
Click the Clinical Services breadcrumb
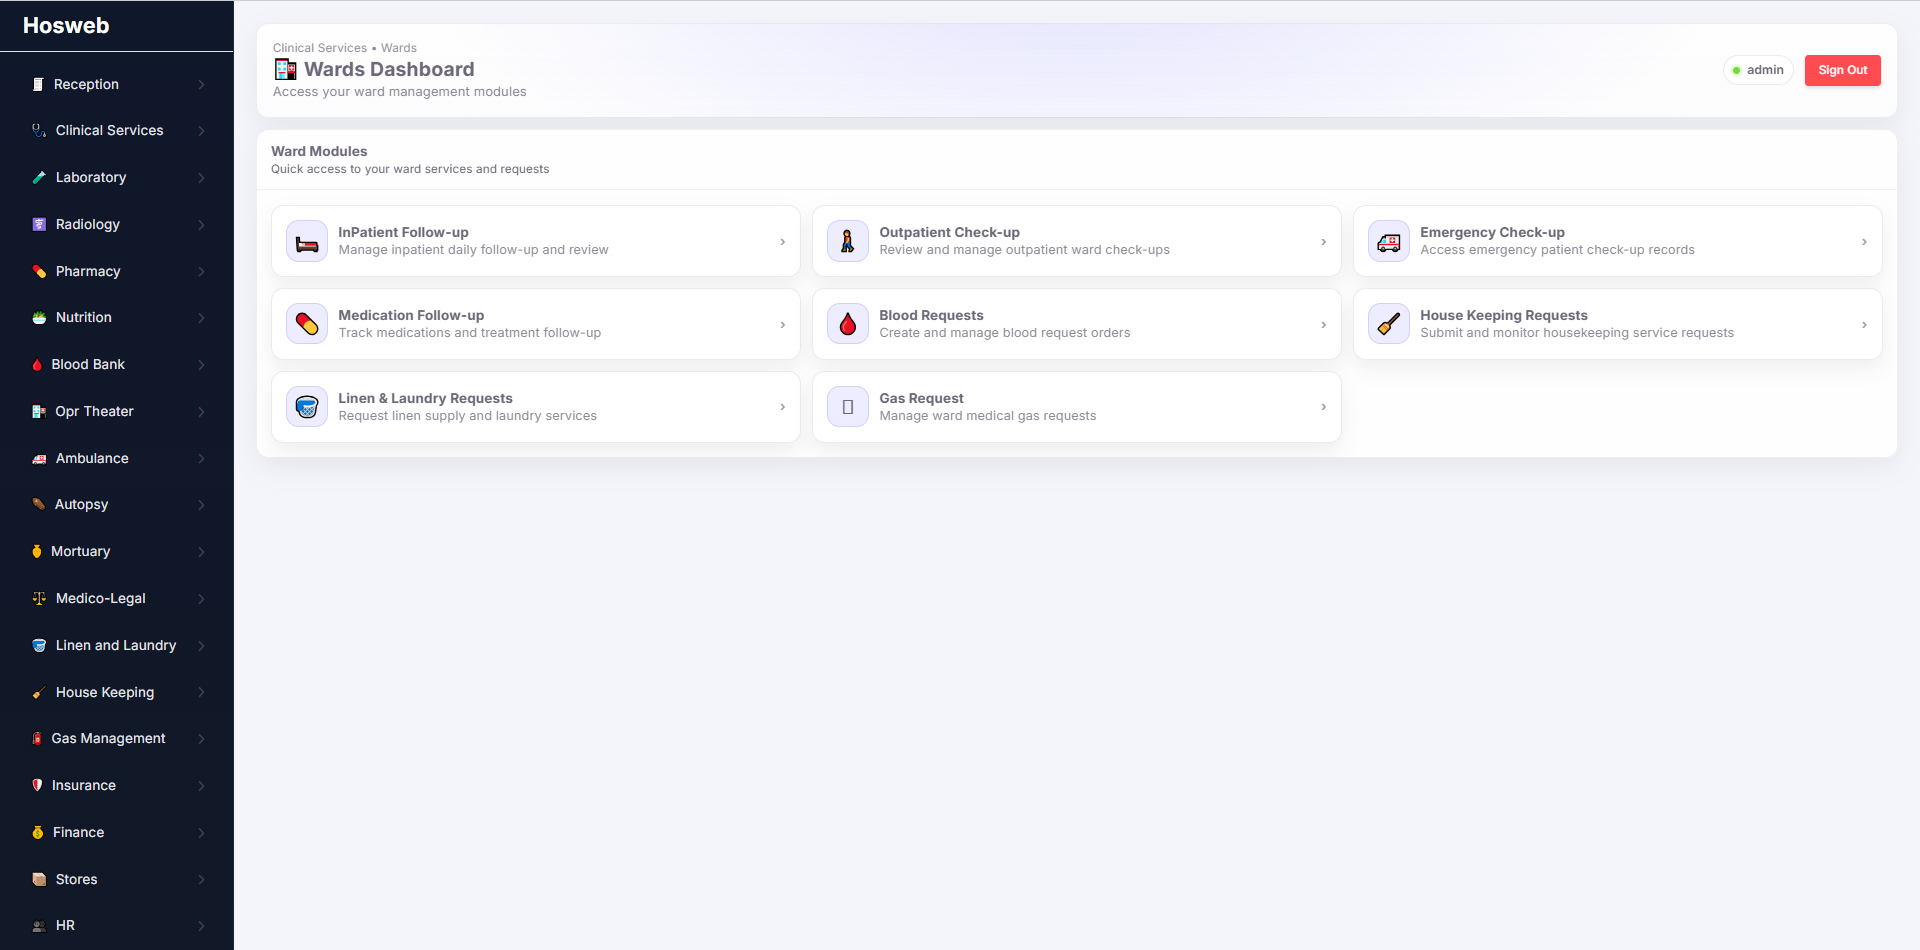pyautogui.click(x=320, y=48)
